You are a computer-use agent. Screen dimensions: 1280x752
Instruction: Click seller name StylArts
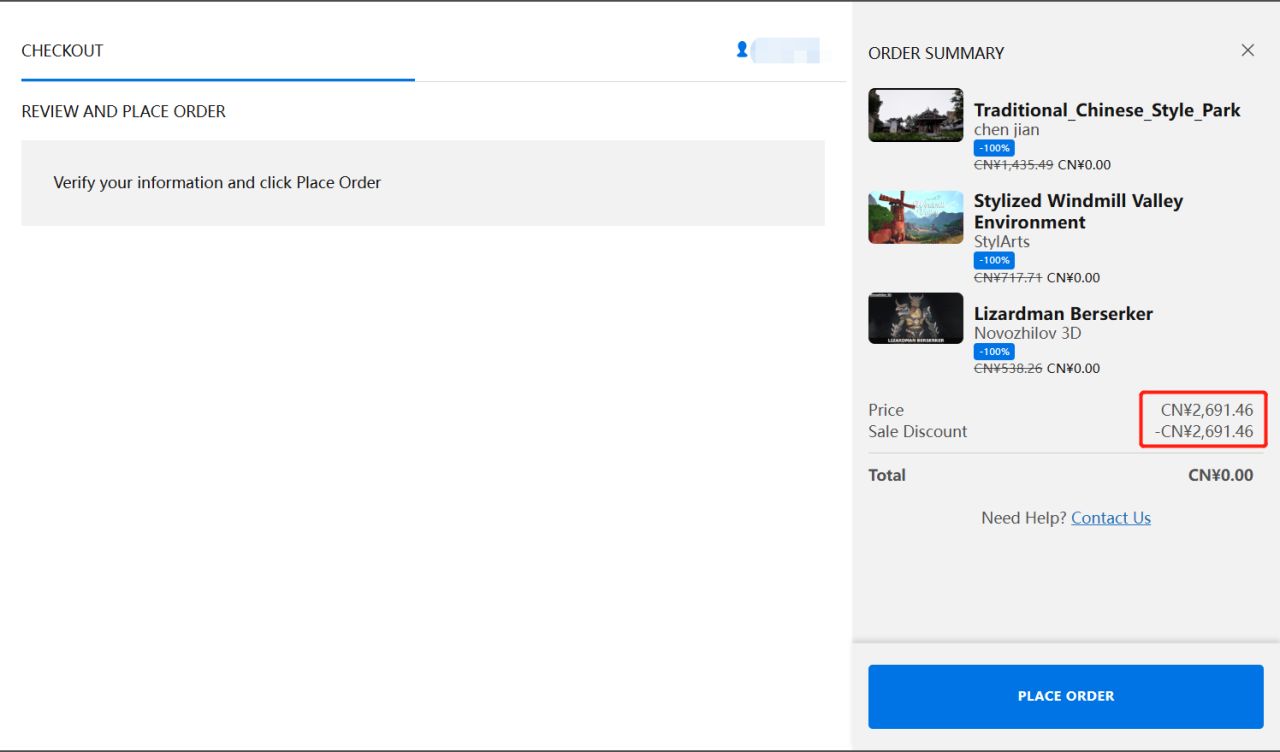[x=1002, y=241]
